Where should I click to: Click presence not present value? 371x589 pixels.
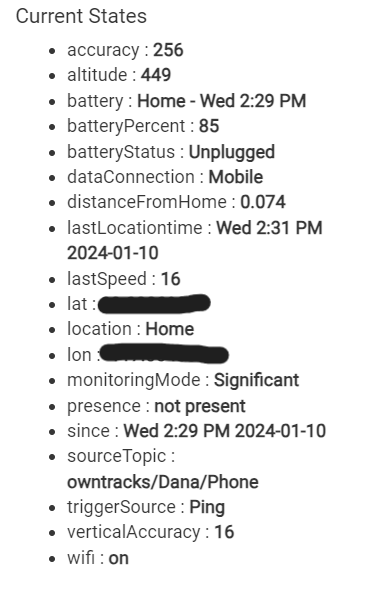(x=200, y=406)
